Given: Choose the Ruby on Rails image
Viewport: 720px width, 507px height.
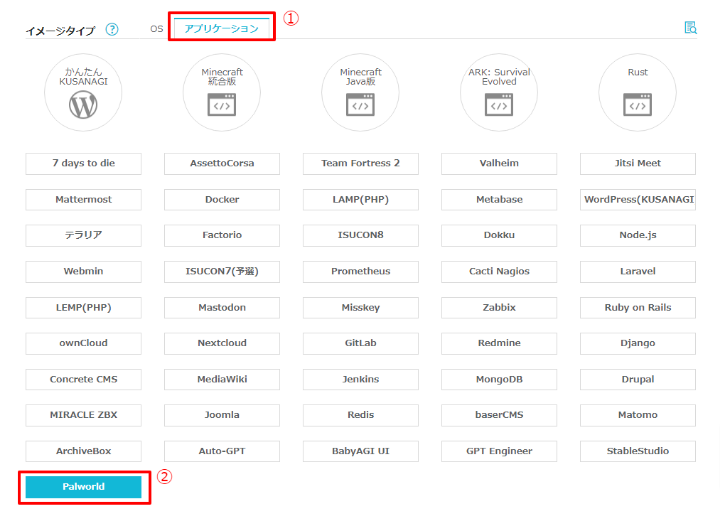Looking at the screenshot, I should [637, 307].
